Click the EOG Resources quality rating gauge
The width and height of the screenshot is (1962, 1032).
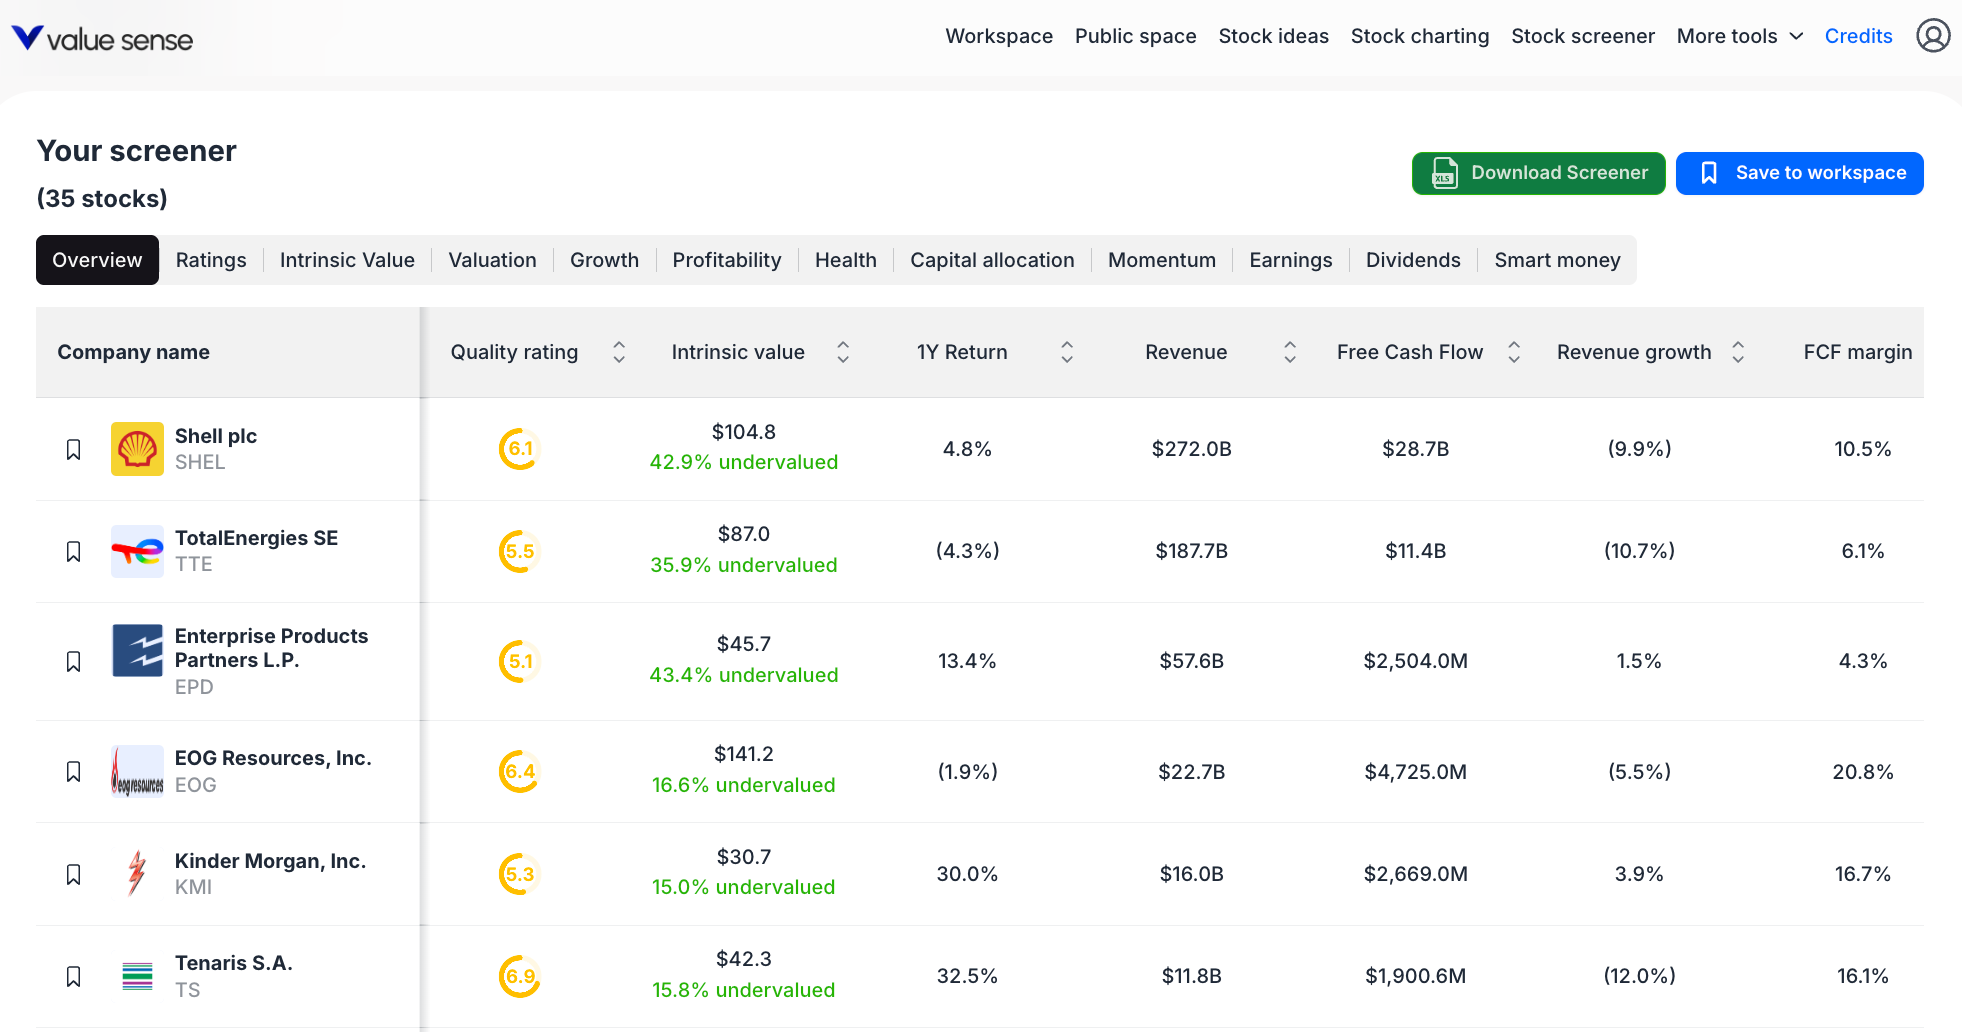click(x=518, y=772)
